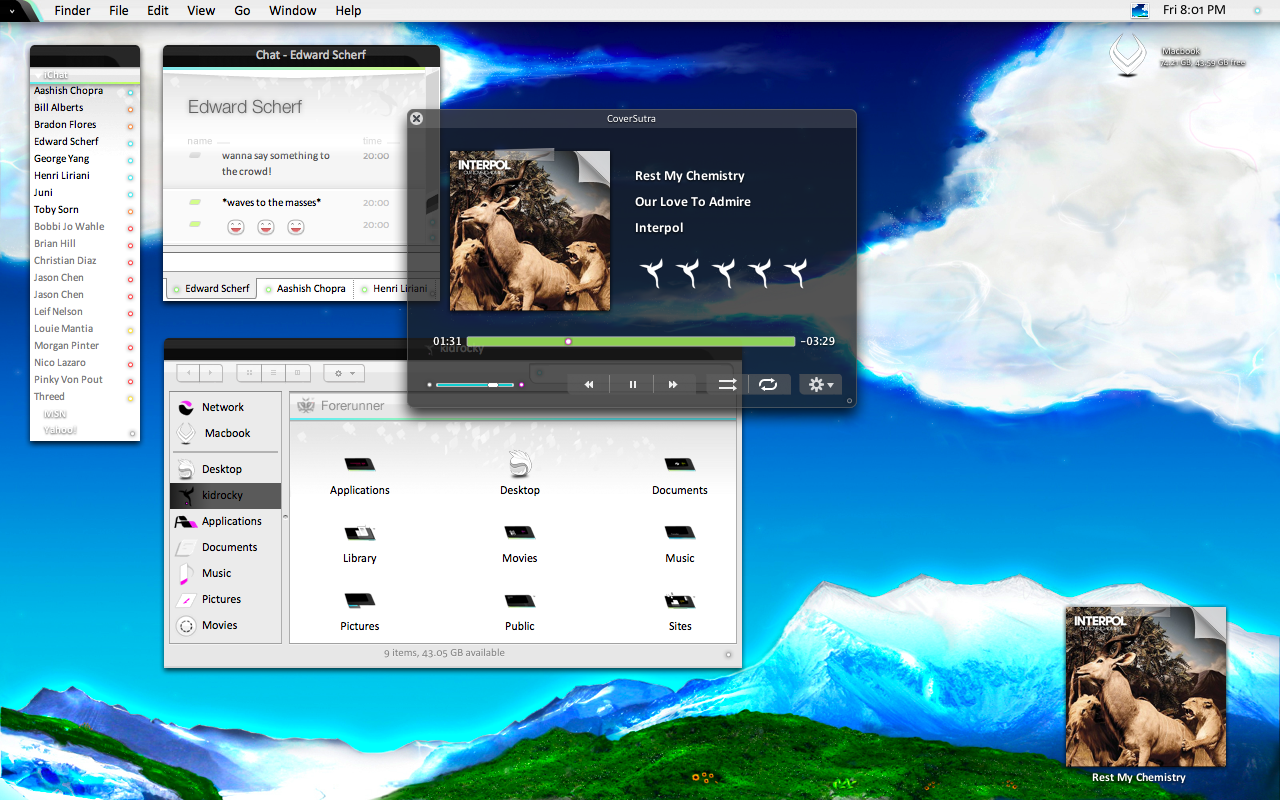Screen dimensions: 1280x800
Task: Select Macbook in the Finder sidebar
Action: tap(225, 433)
